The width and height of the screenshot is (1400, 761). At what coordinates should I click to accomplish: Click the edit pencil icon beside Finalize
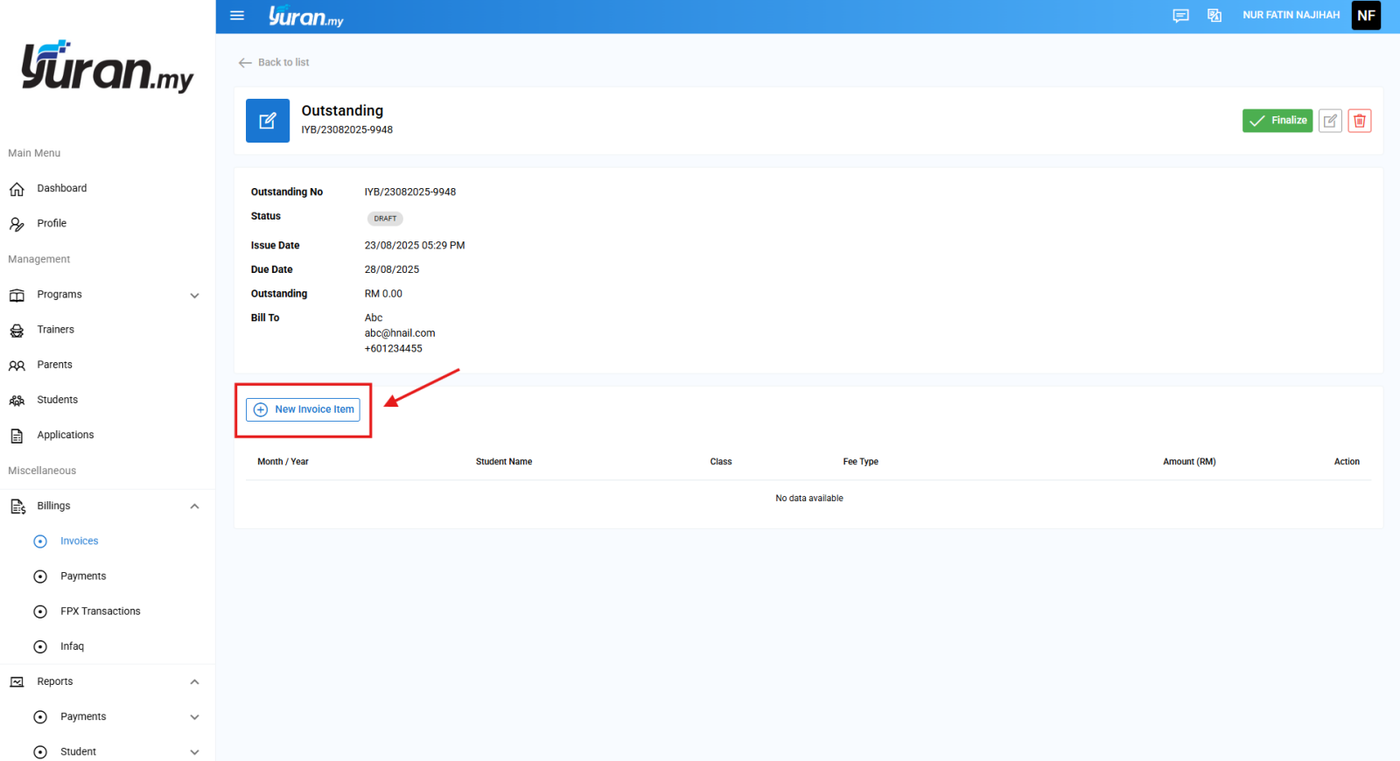point(1330,121)
